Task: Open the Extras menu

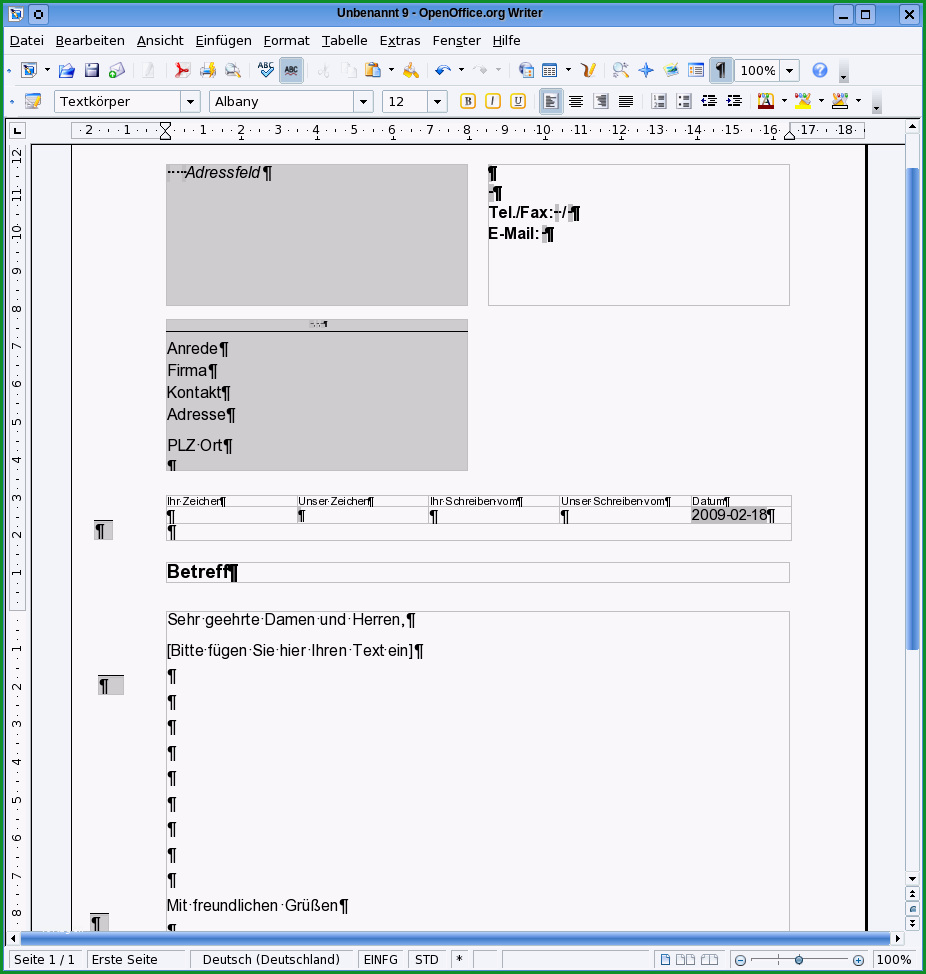Action: point(400,40)
